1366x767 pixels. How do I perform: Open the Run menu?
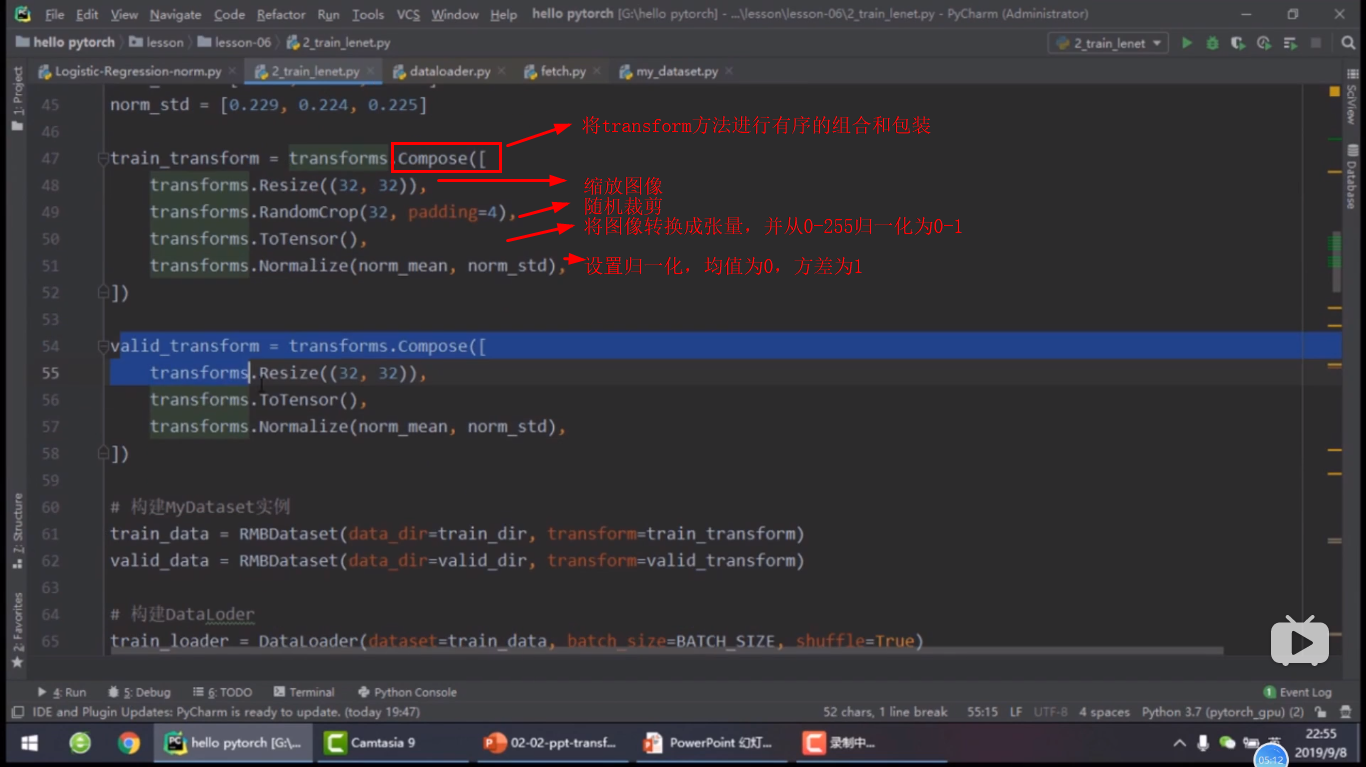(328, 15)
